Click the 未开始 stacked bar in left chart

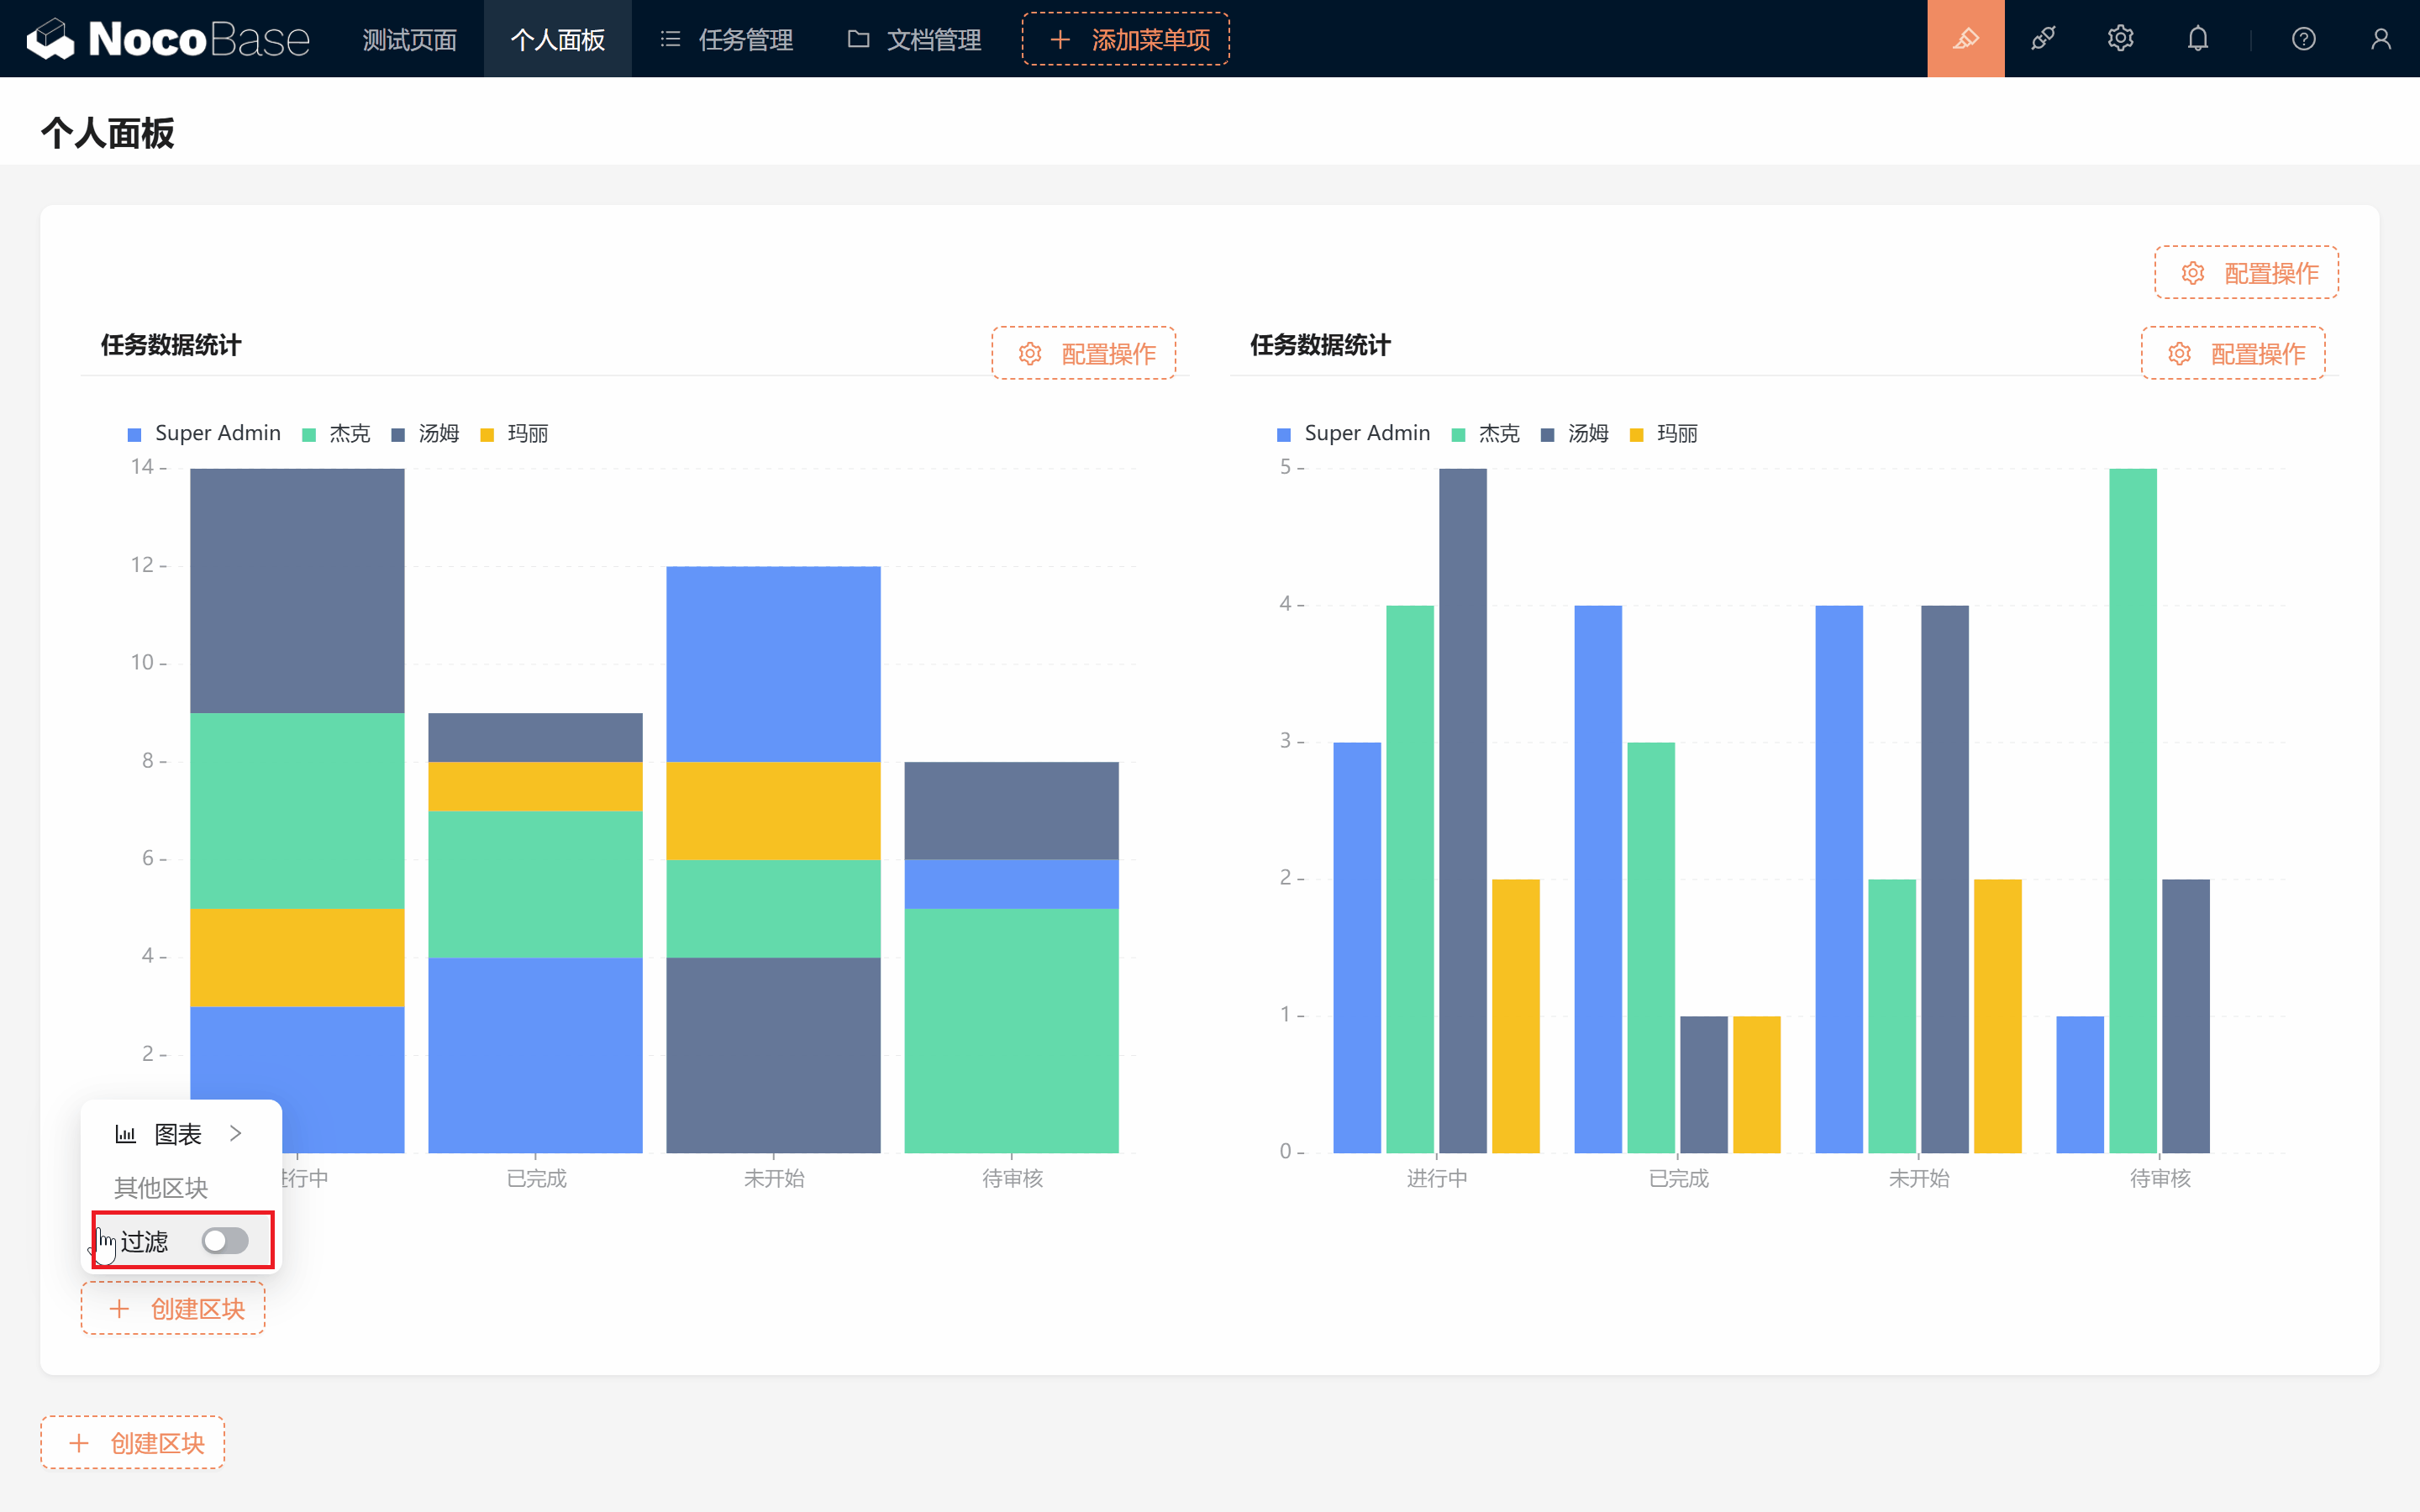(773, 859)
